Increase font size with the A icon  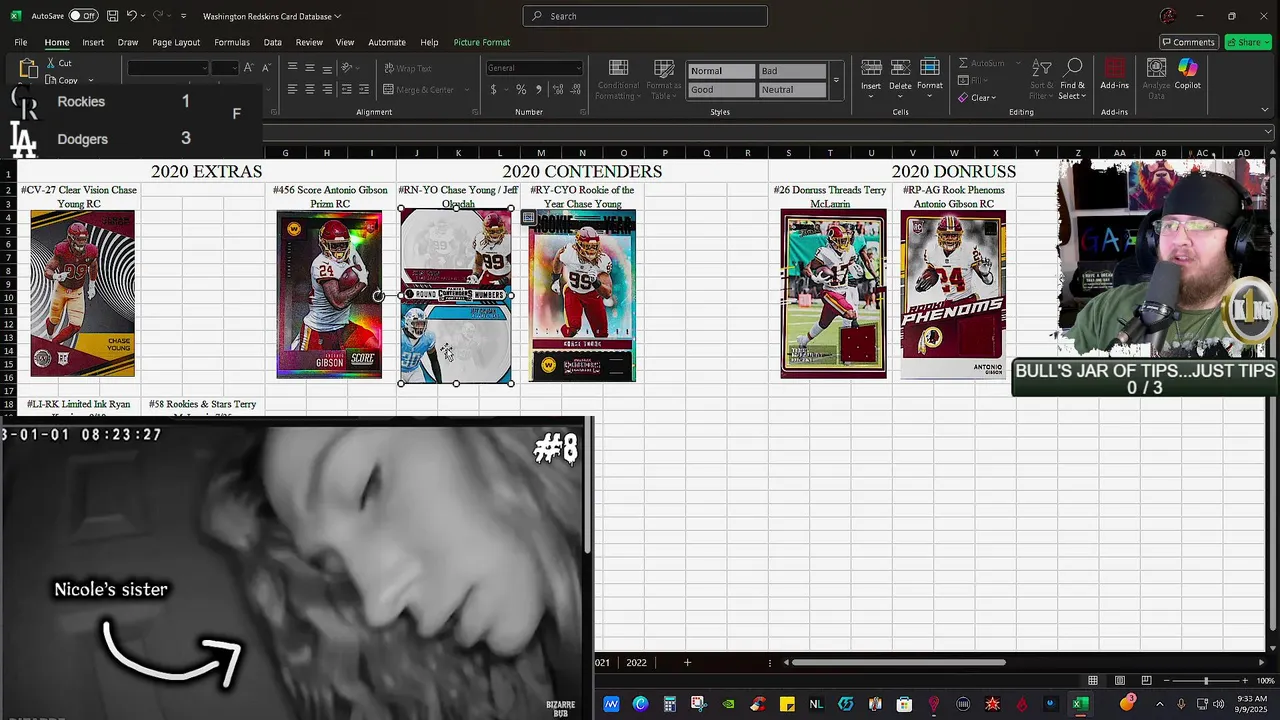click(249, 68)
